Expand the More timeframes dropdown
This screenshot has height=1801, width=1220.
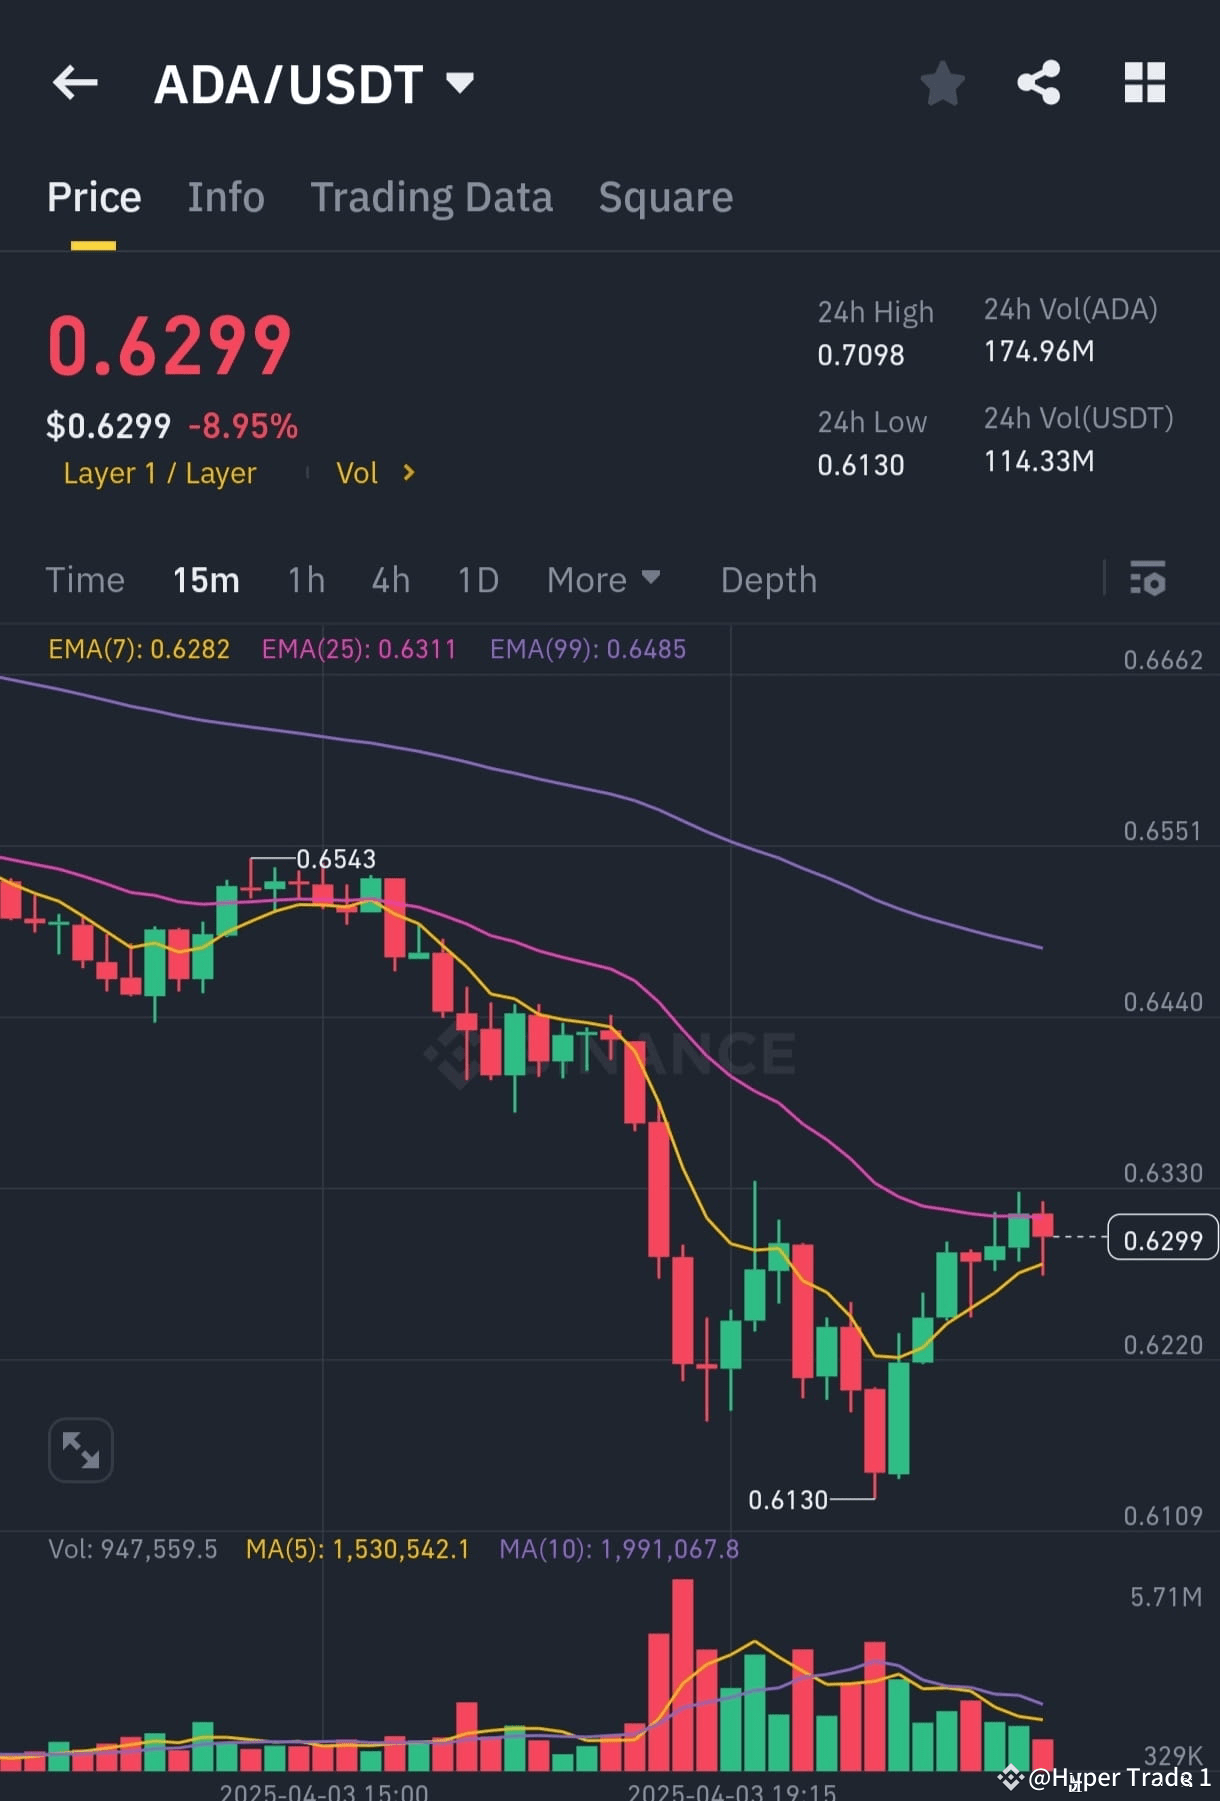click(x=603, y=580)
